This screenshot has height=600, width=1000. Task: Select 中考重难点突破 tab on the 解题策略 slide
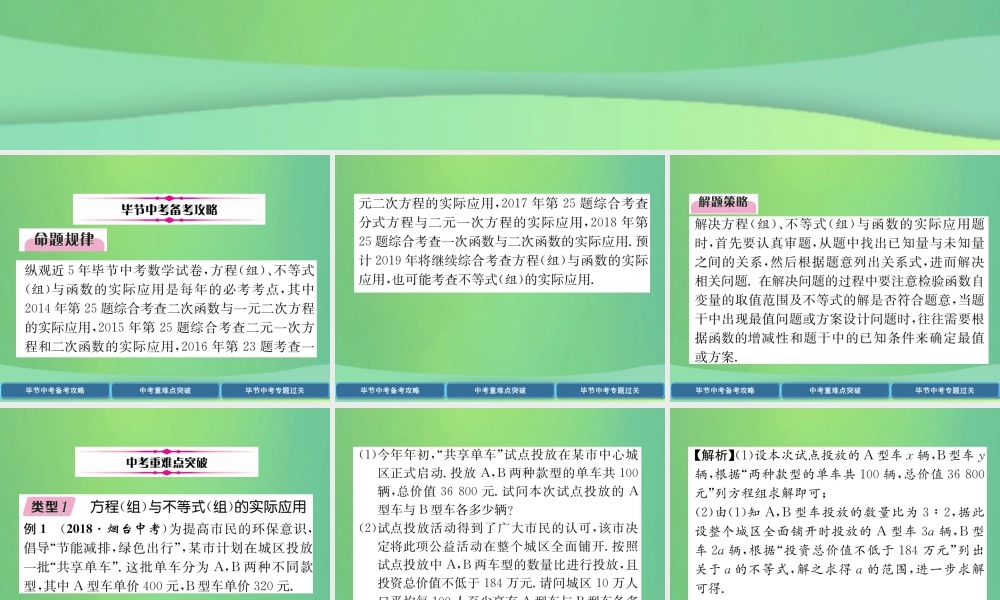(x=835, y=390)
